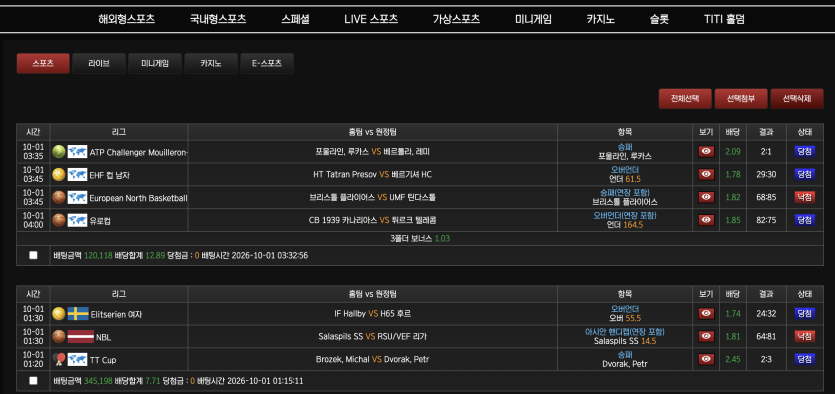Viewport: 835px width, 394px height.
Task: Click tennis ball icon in ATP Challenger row
Action: tap(59, 152)
